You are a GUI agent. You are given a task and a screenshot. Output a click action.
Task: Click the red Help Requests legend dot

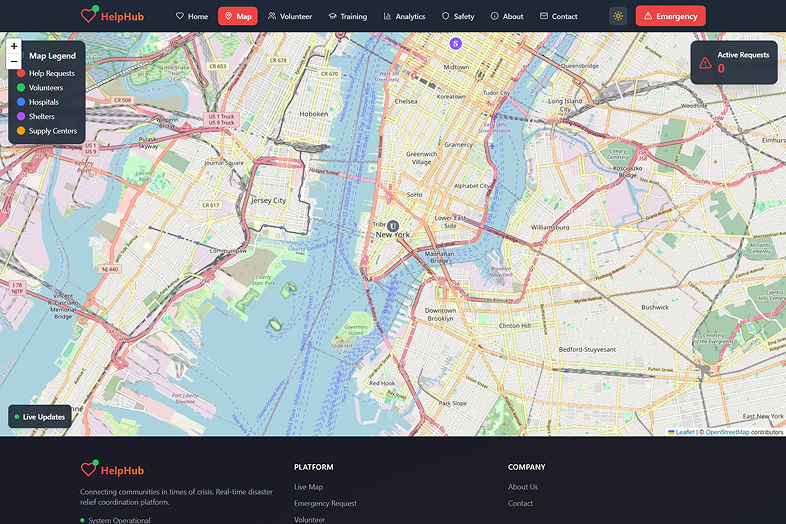(21, 73)
